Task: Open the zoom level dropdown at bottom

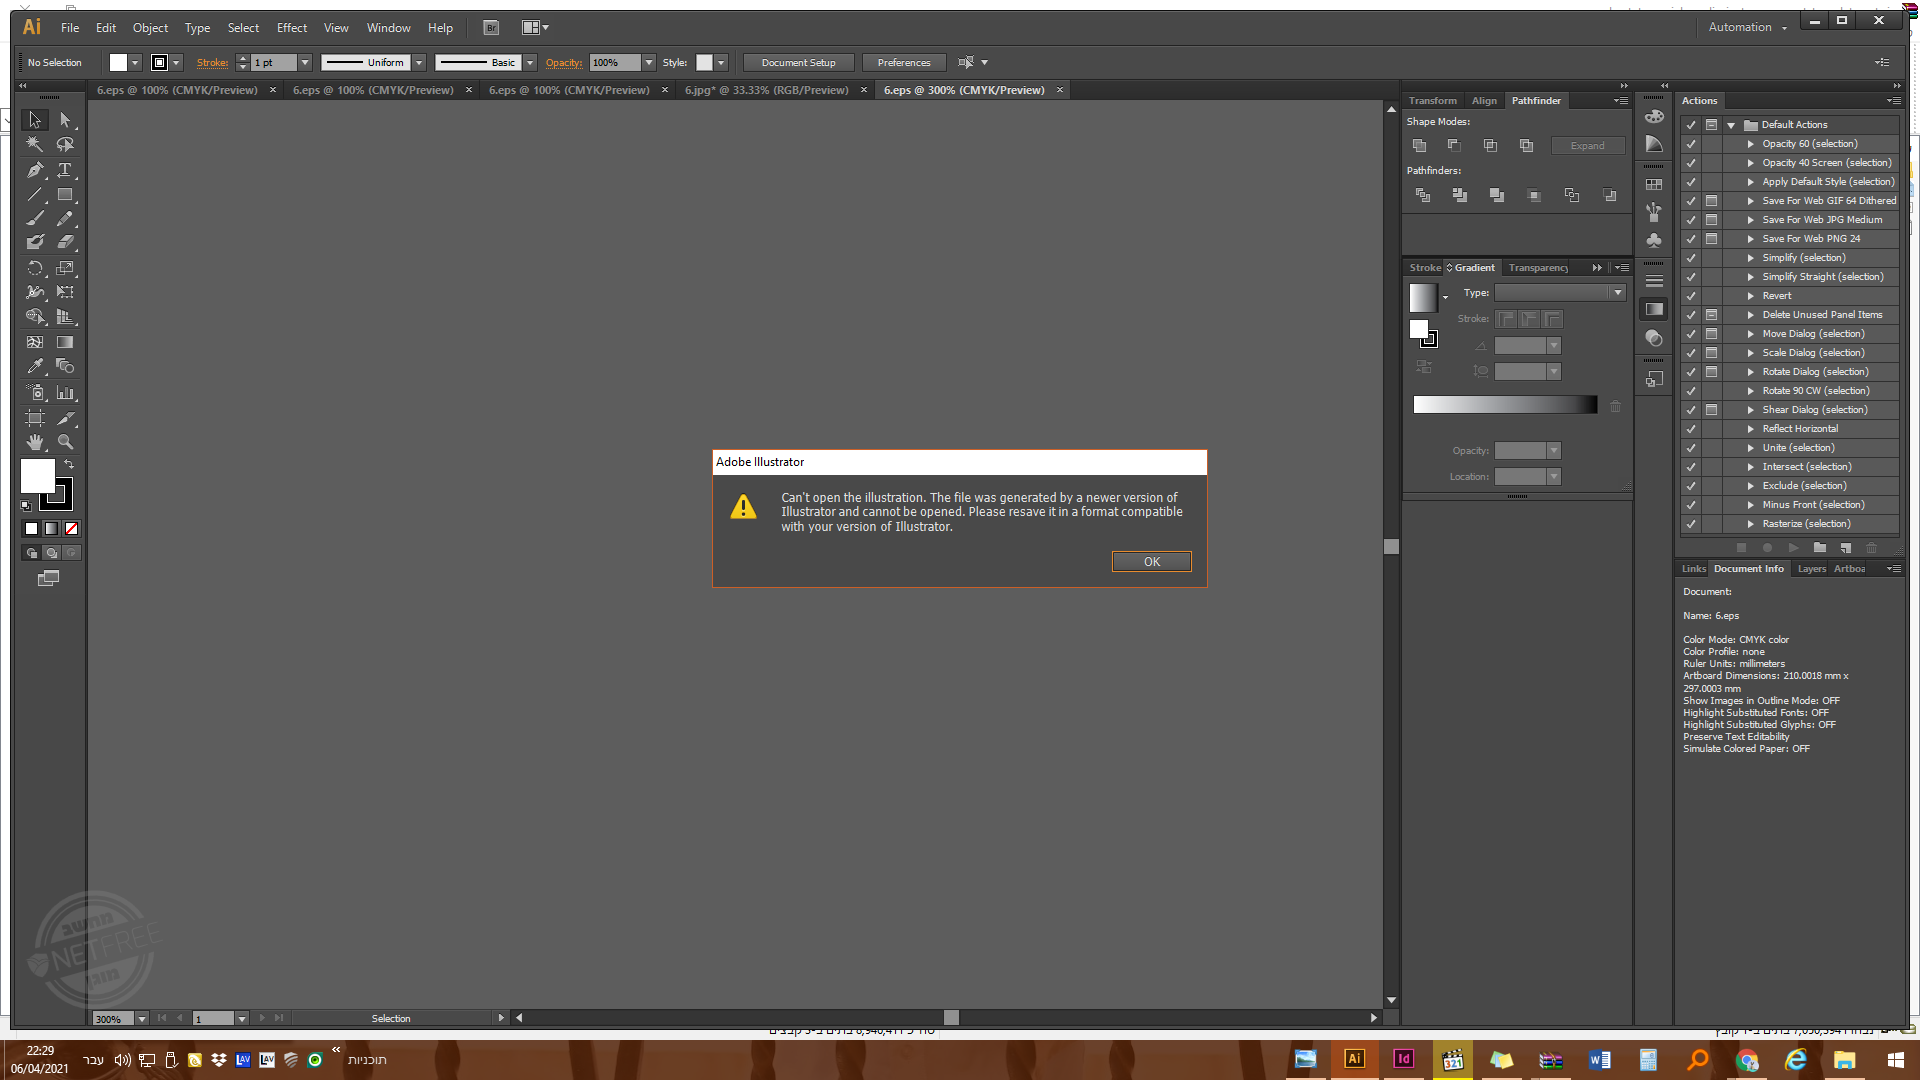Action: pyautogui.click(x=142, y=1019)
